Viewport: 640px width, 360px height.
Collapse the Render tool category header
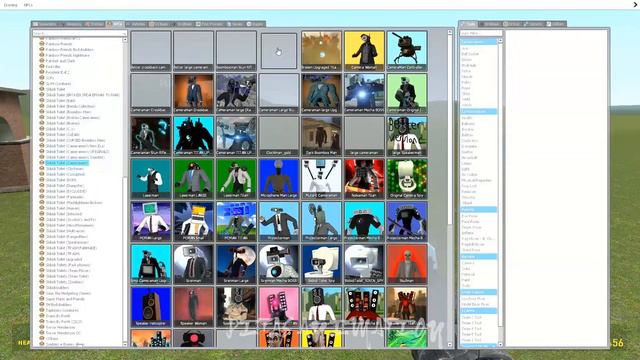[x=478, y=257]
